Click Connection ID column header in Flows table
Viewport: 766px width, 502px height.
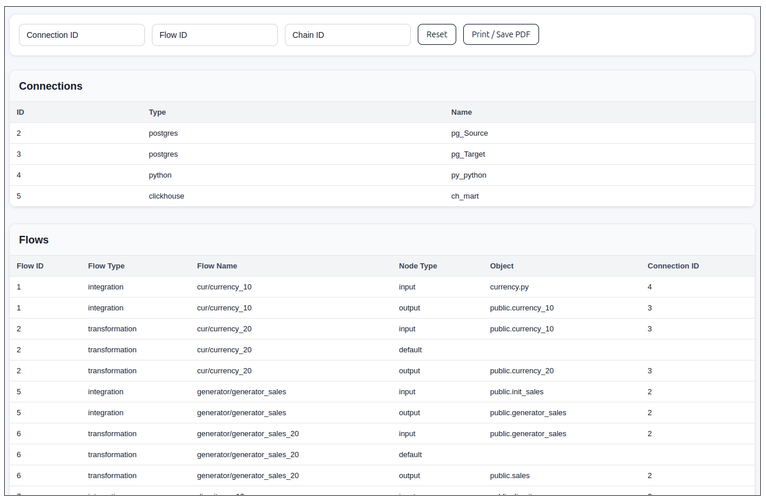click(673, 266)
